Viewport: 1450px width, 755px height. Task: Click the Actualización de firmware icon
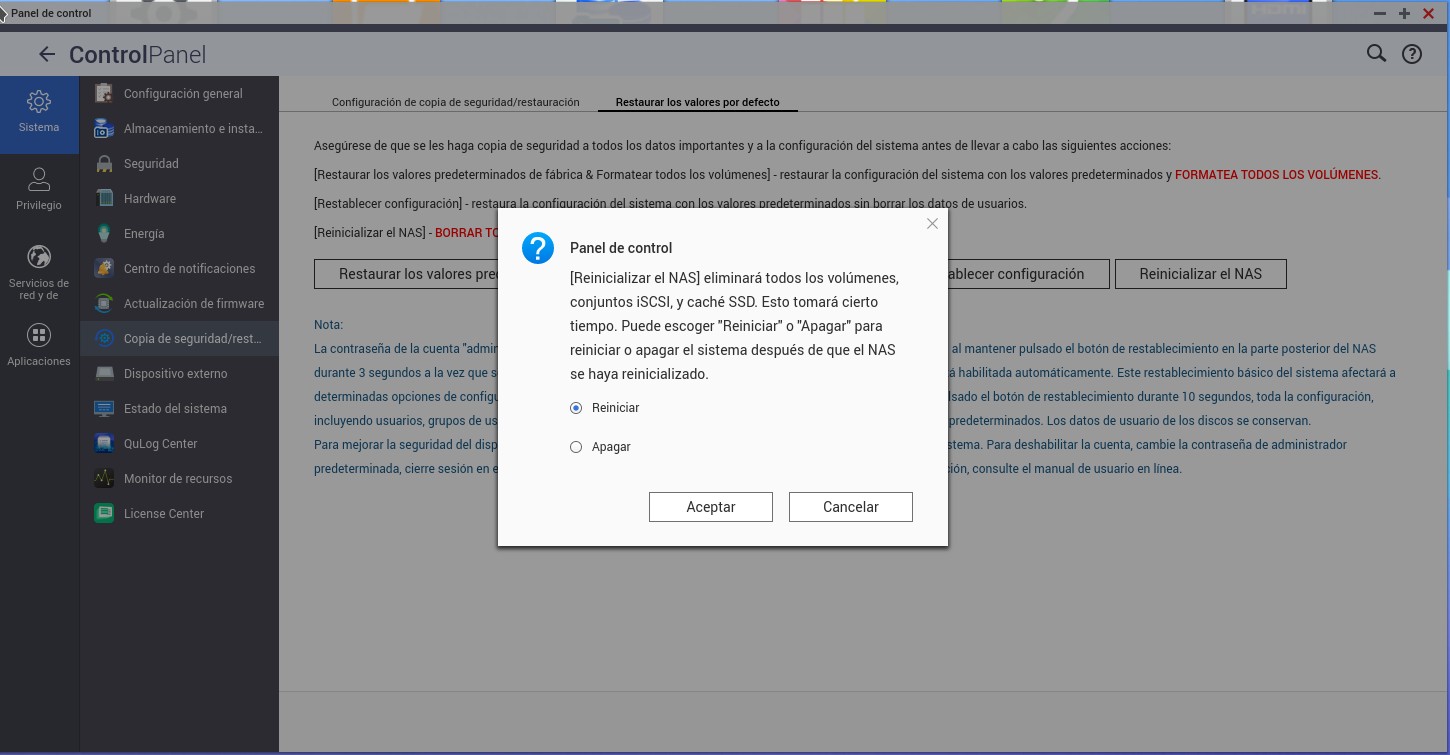[104, 304]
